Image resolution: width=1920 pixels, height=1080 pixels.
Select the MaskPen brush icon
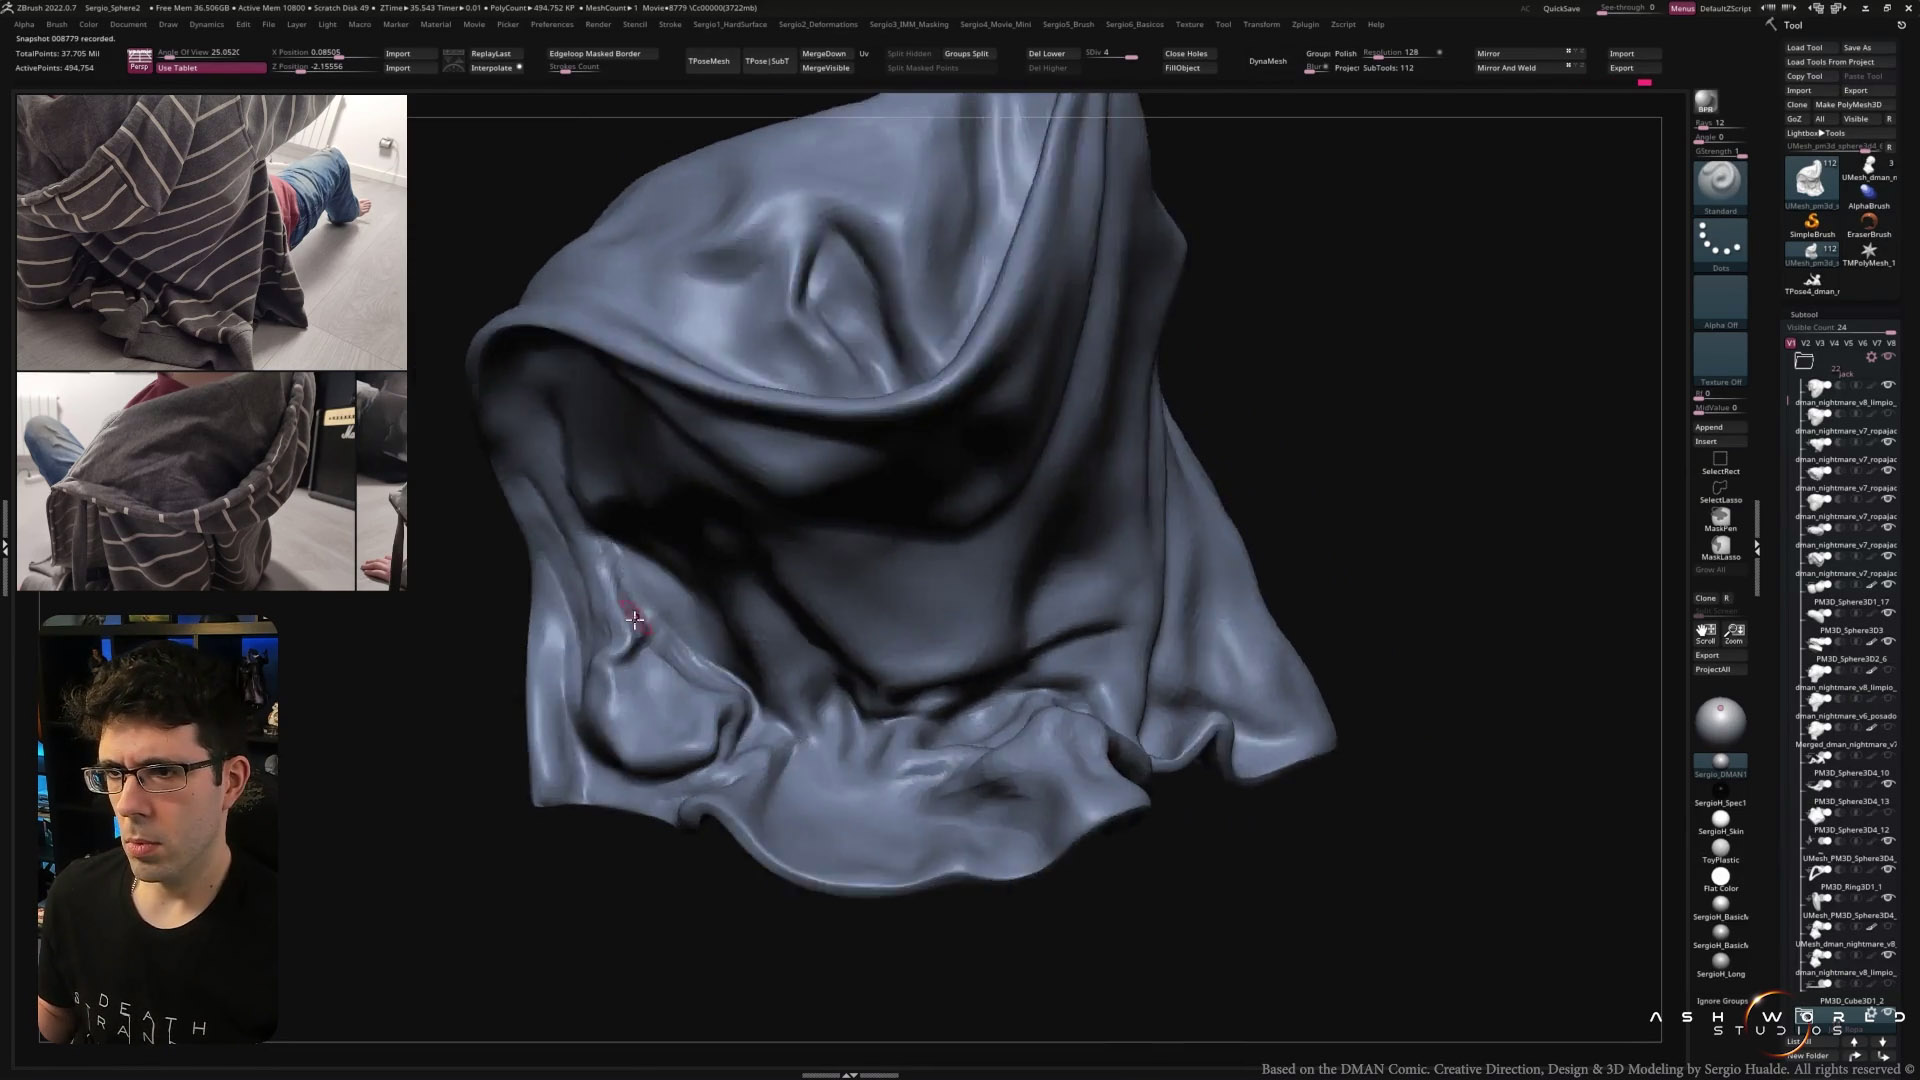[1720, 516]
